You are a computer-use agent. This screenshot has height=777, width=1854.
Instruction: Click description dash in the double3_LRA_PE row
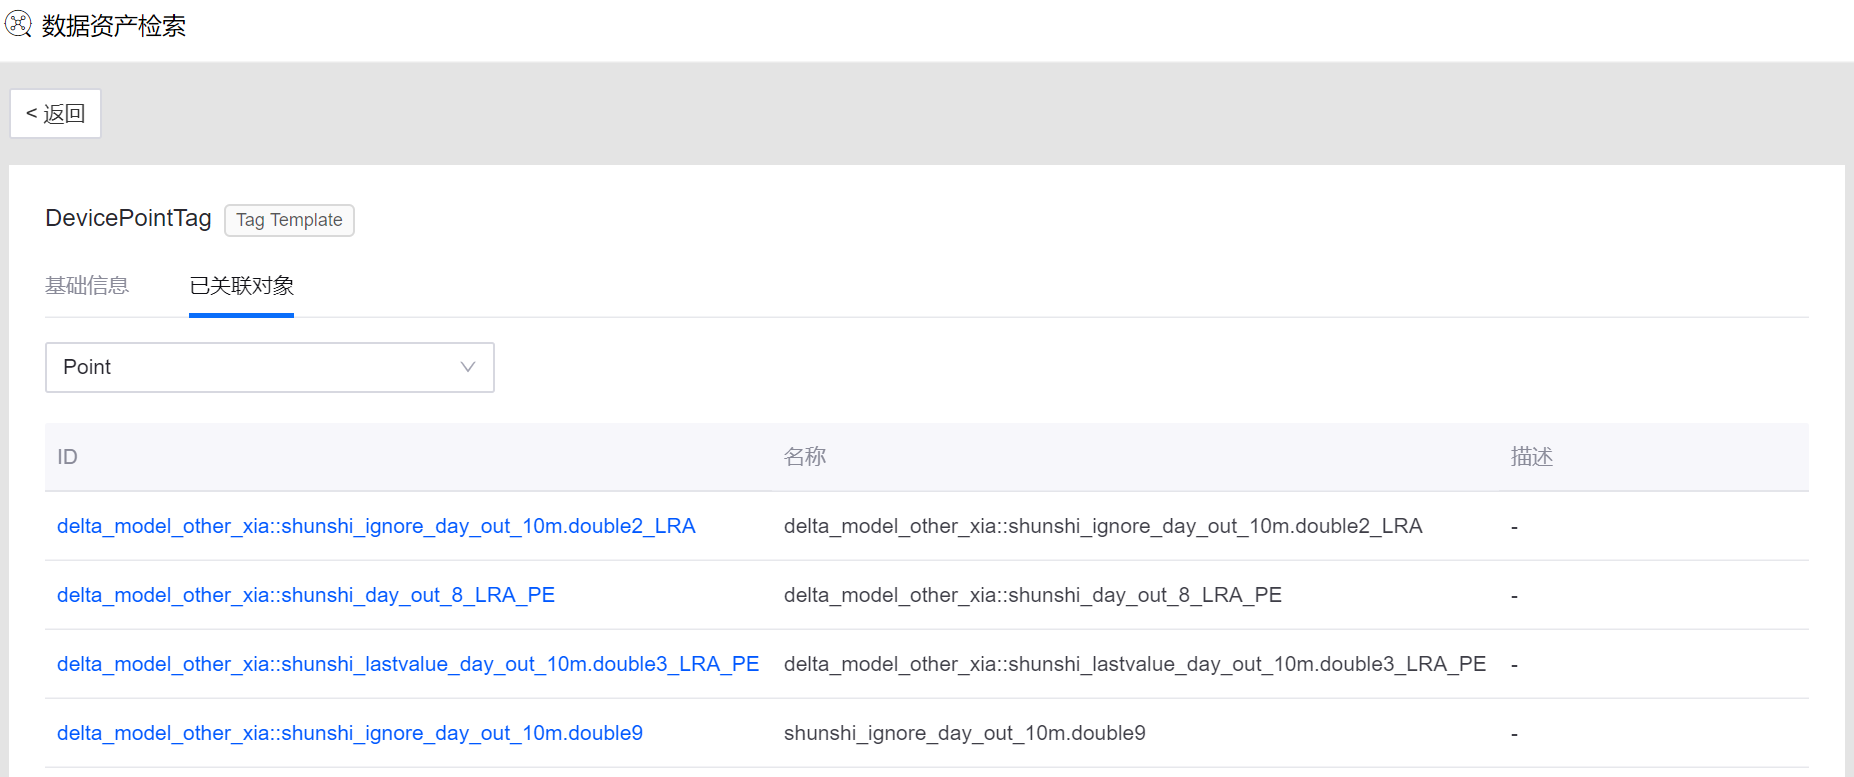coord(1514,665)
